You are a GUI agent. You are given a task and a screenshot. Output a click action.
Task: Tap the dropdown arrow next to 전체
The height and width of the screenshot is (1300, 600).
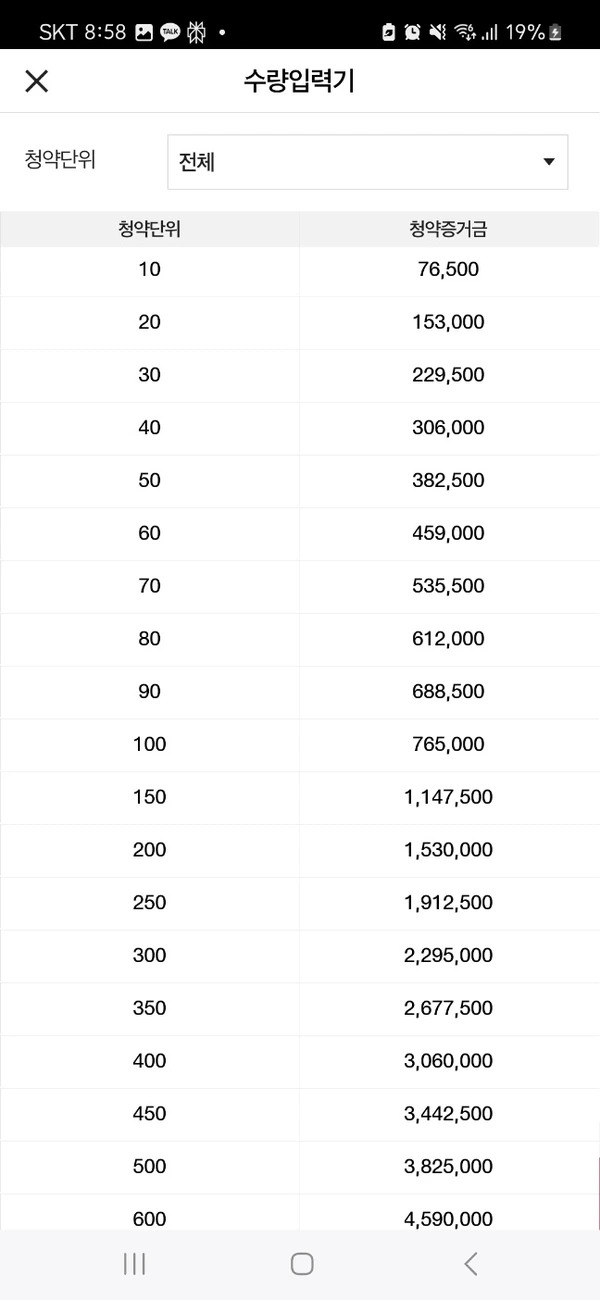pos(548,162)
